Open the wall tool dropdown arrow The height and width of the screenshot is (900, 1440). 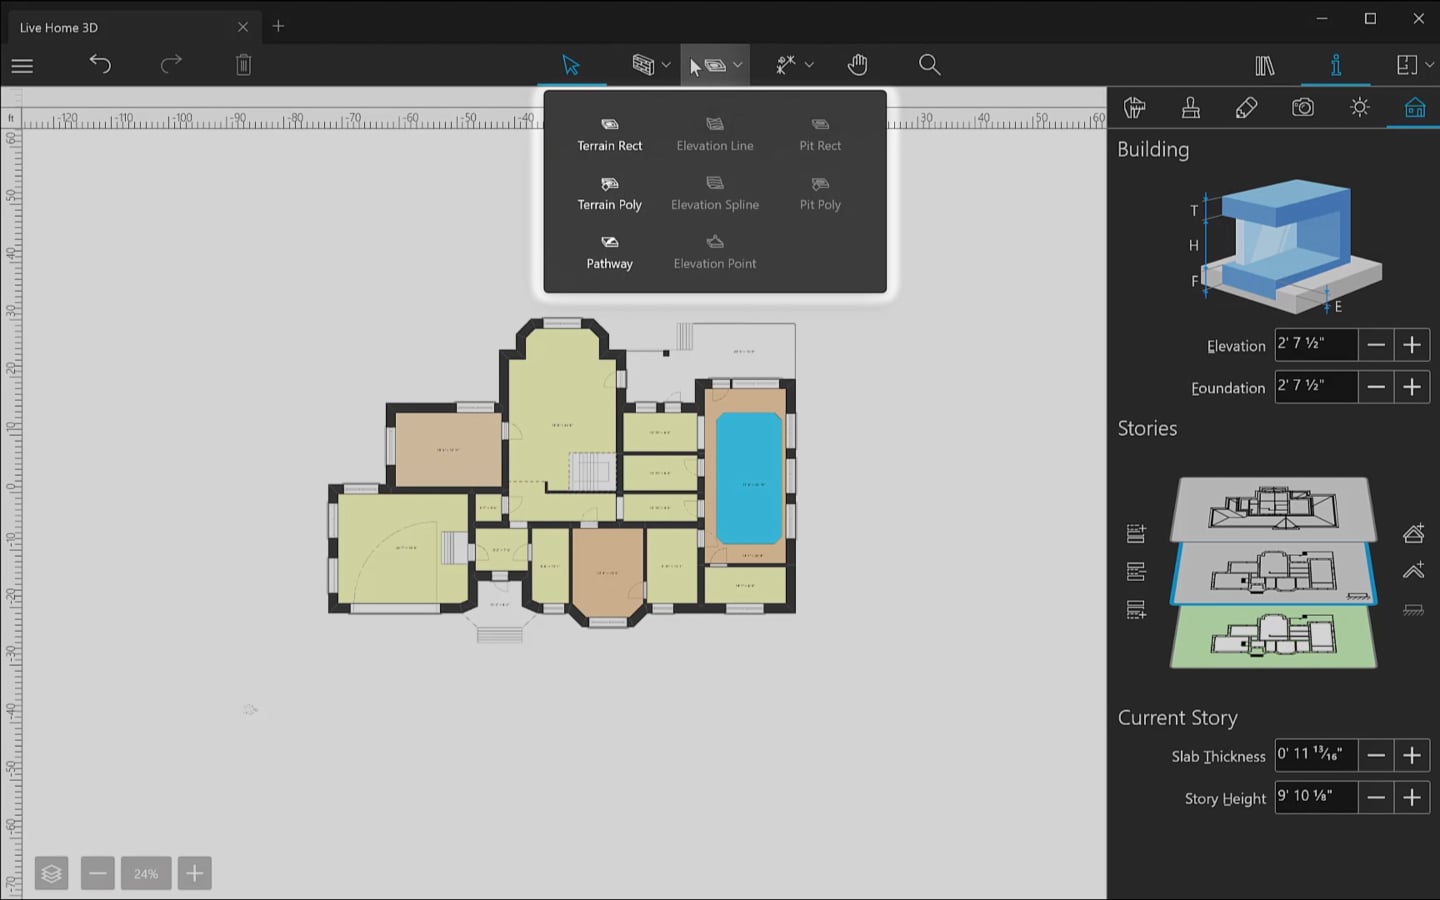coord(666,64)
